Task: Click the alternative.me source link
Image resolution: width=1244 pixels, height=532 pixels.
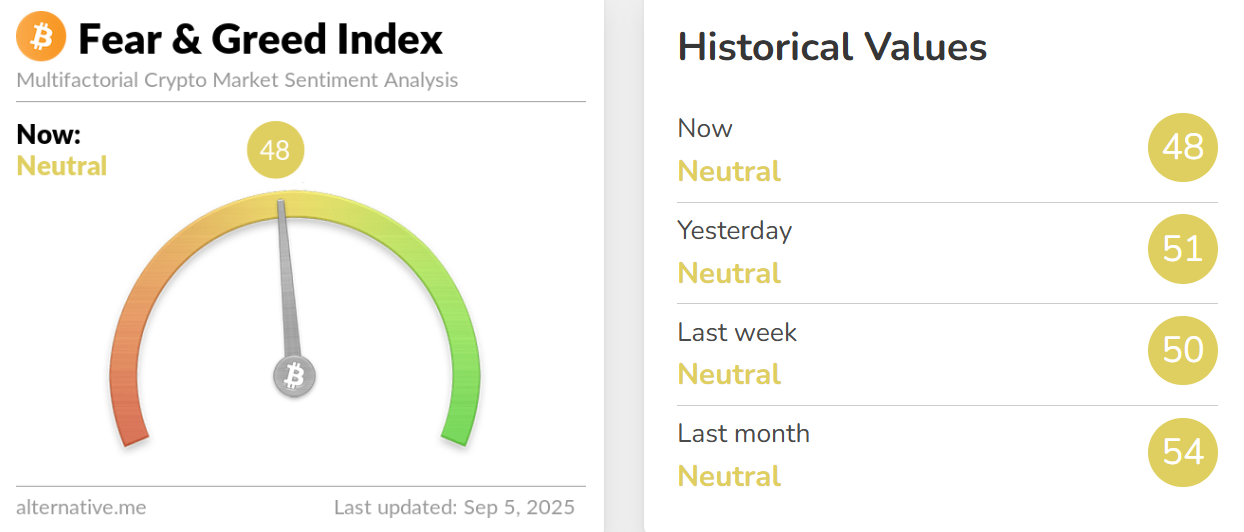Action: coord(81,507)
